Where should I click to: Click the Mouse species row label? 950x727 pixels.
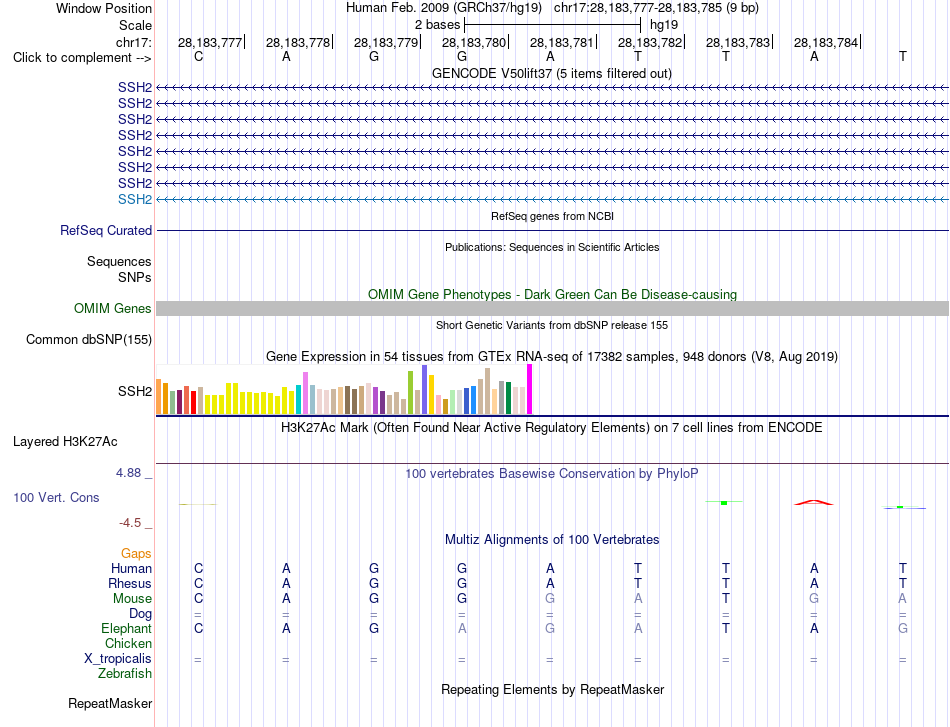(x=132, y=599)
